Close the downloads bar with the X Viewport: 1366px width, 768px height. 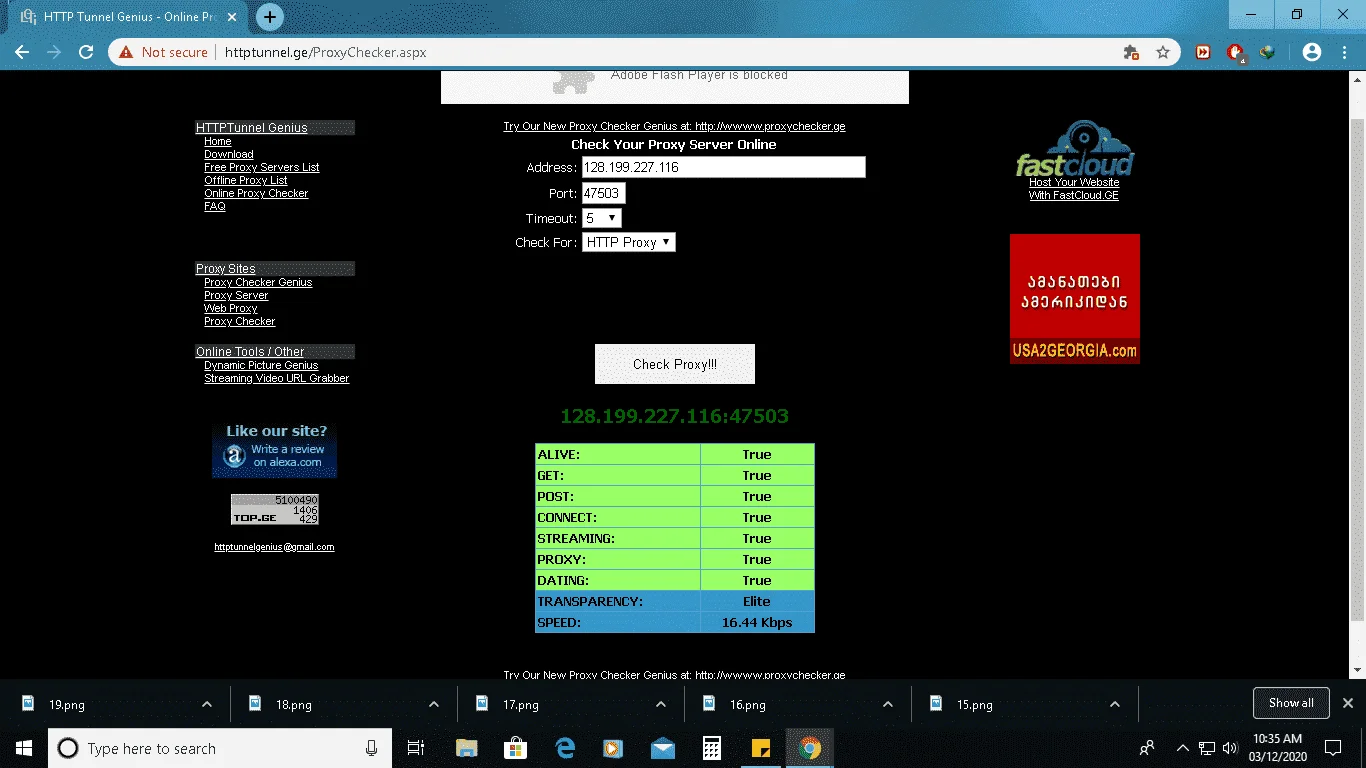pos(1347,703)
